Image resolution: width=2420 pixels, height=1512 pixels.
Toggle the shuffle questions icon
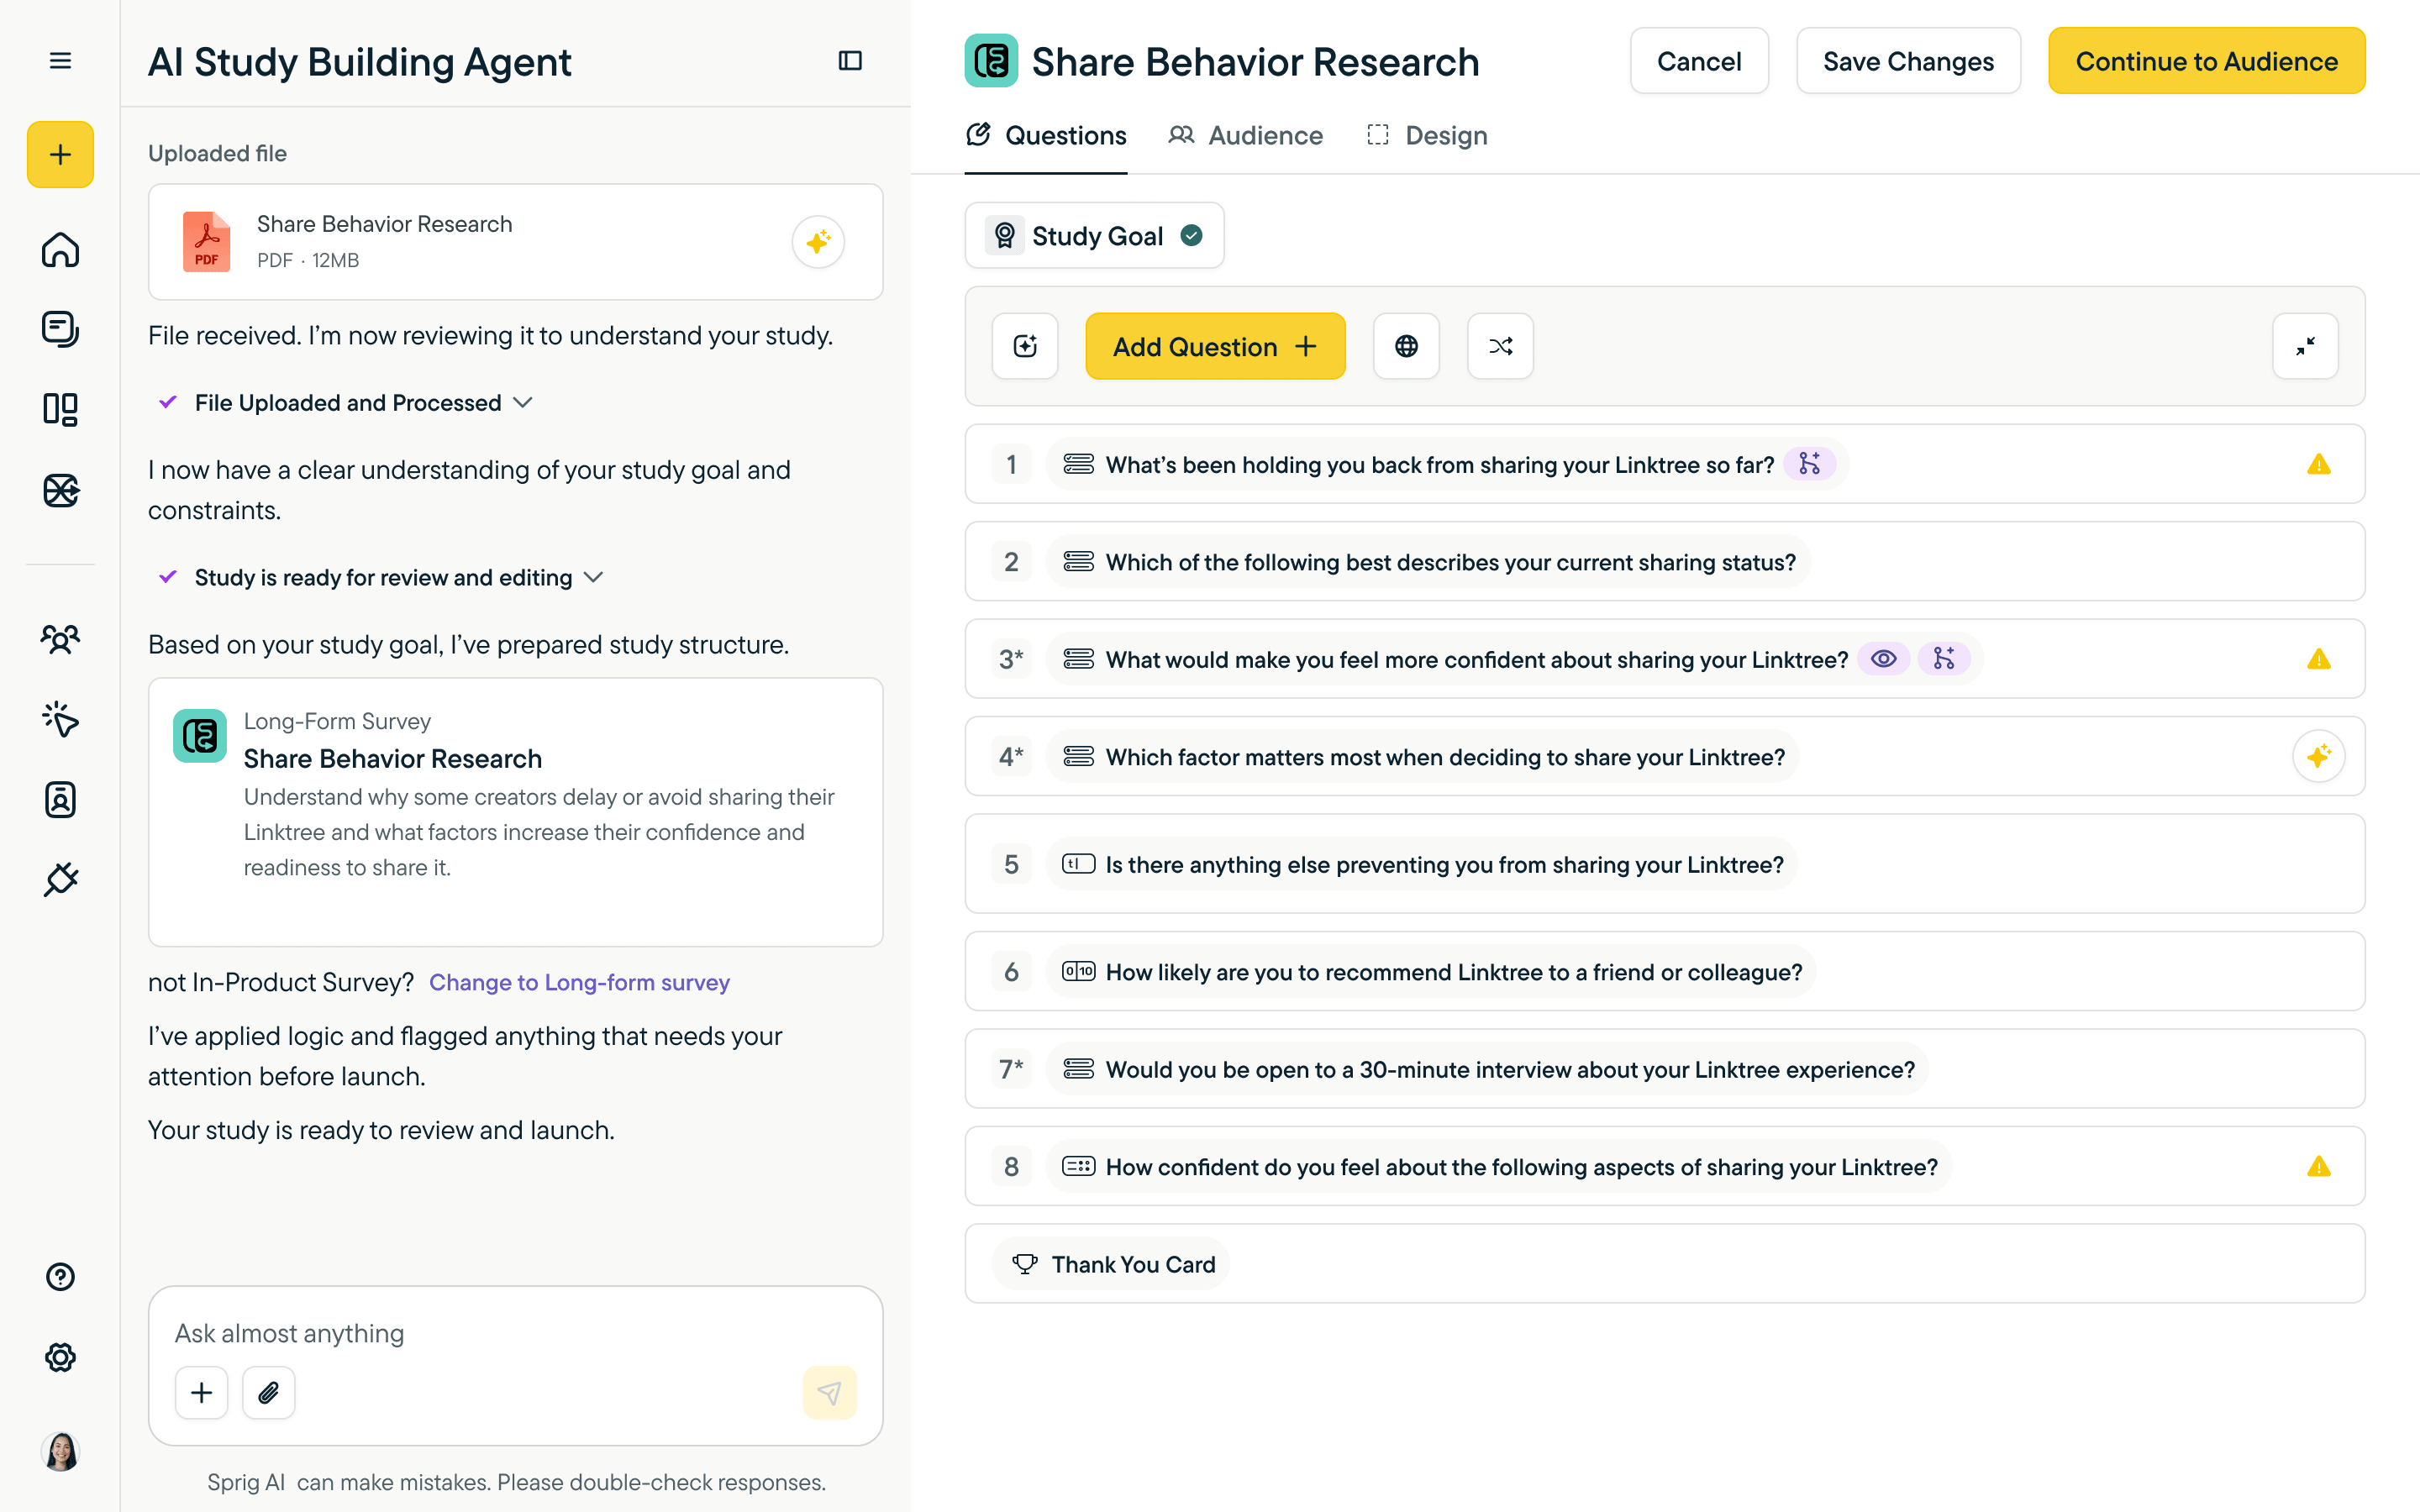pyautogui.click(x=1500, y=346)
